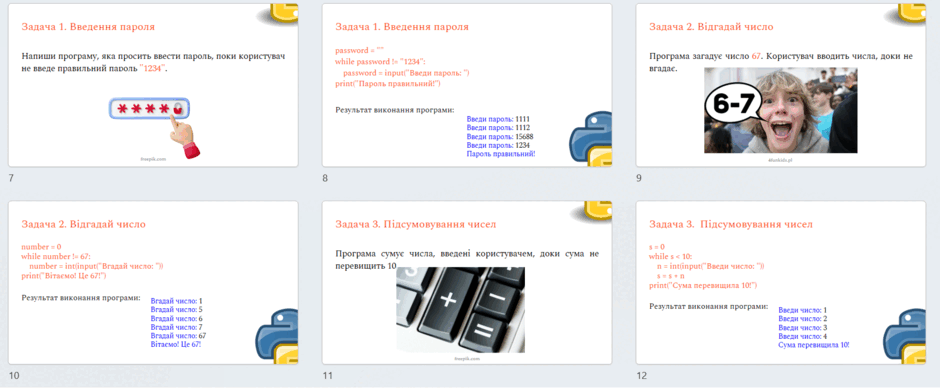Click code line 'while password != "1234":'
This screenshot has width=940, height=388.
(x=381, y=61)
